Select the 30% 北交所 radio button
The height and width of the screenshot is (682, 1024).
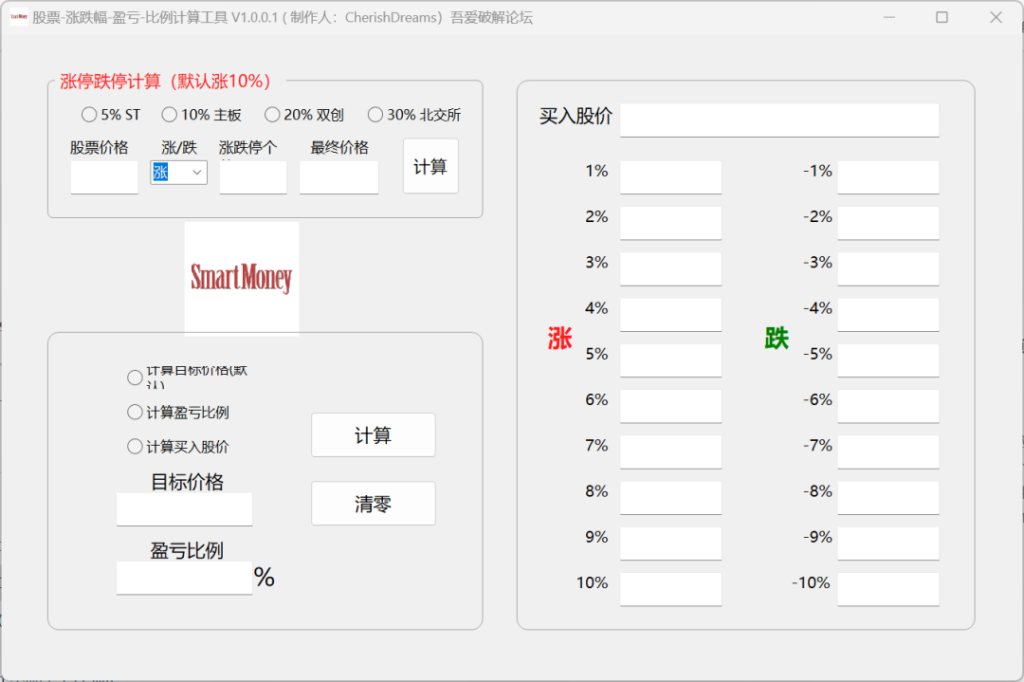(375, 114)
